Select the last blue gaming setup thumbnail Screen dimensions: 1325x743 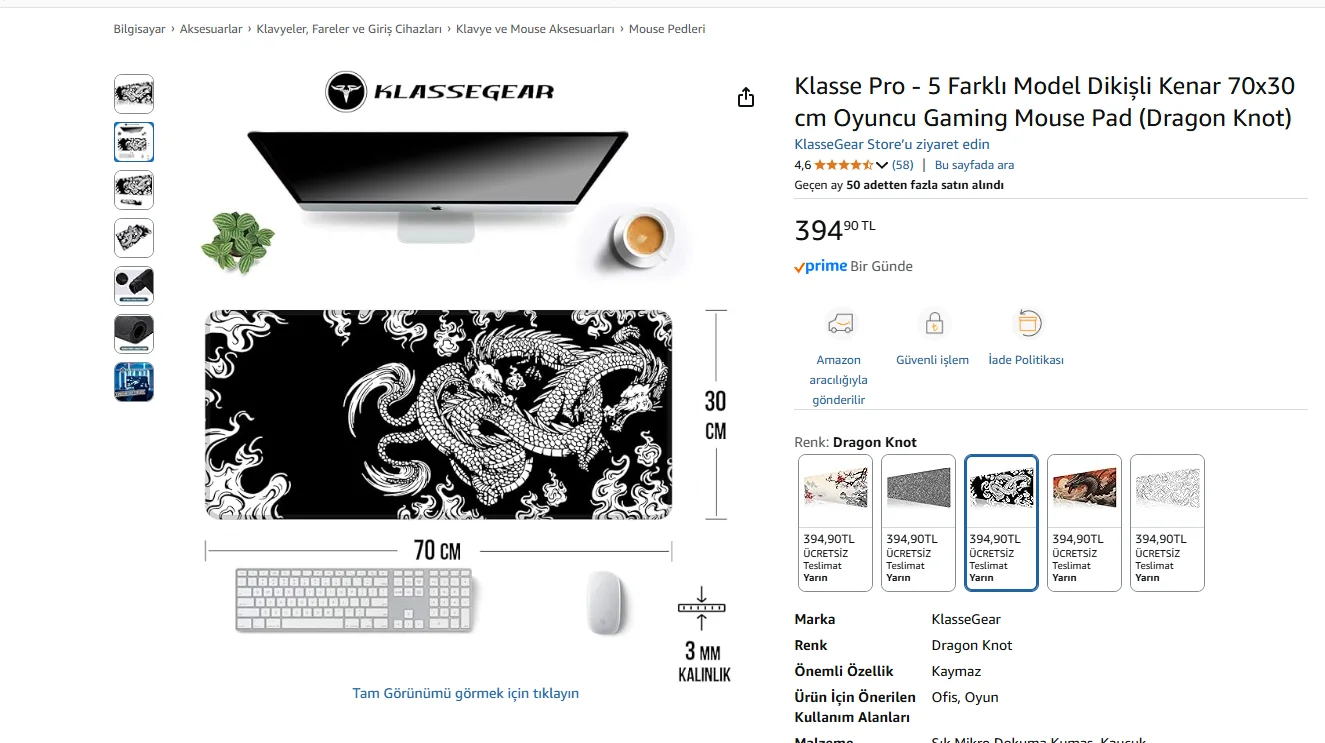click(134, 382)
